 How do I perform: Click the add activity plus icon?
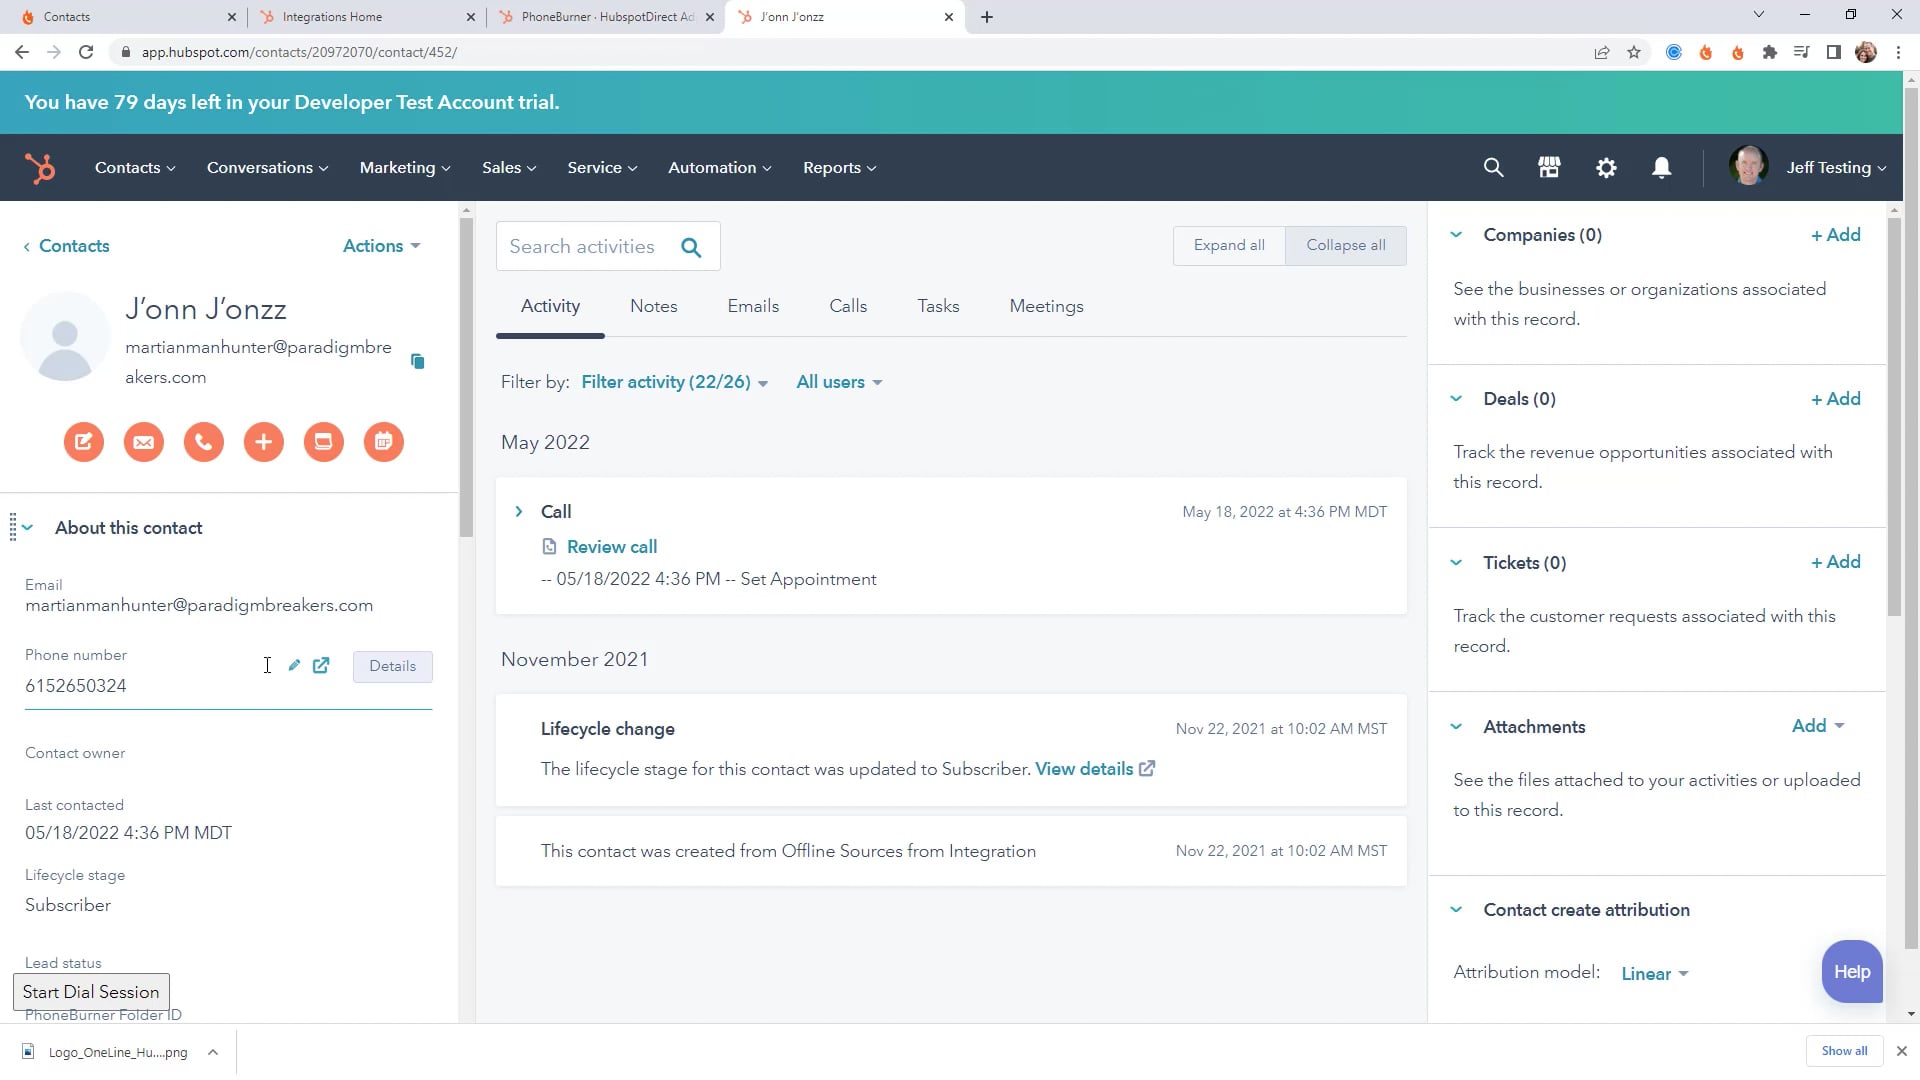[262, 440]
